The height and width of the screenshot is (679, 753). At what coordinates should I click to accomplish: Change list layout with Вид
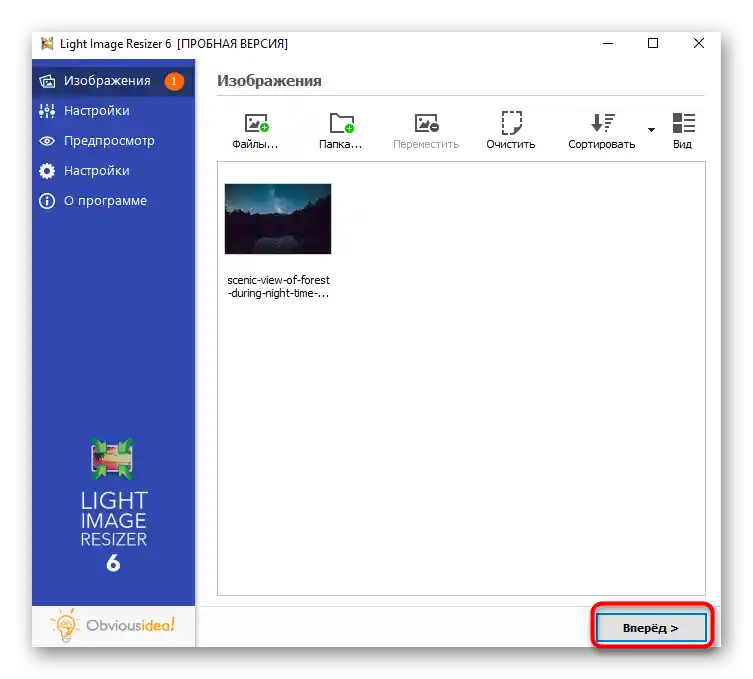click(x=682, y=131)
